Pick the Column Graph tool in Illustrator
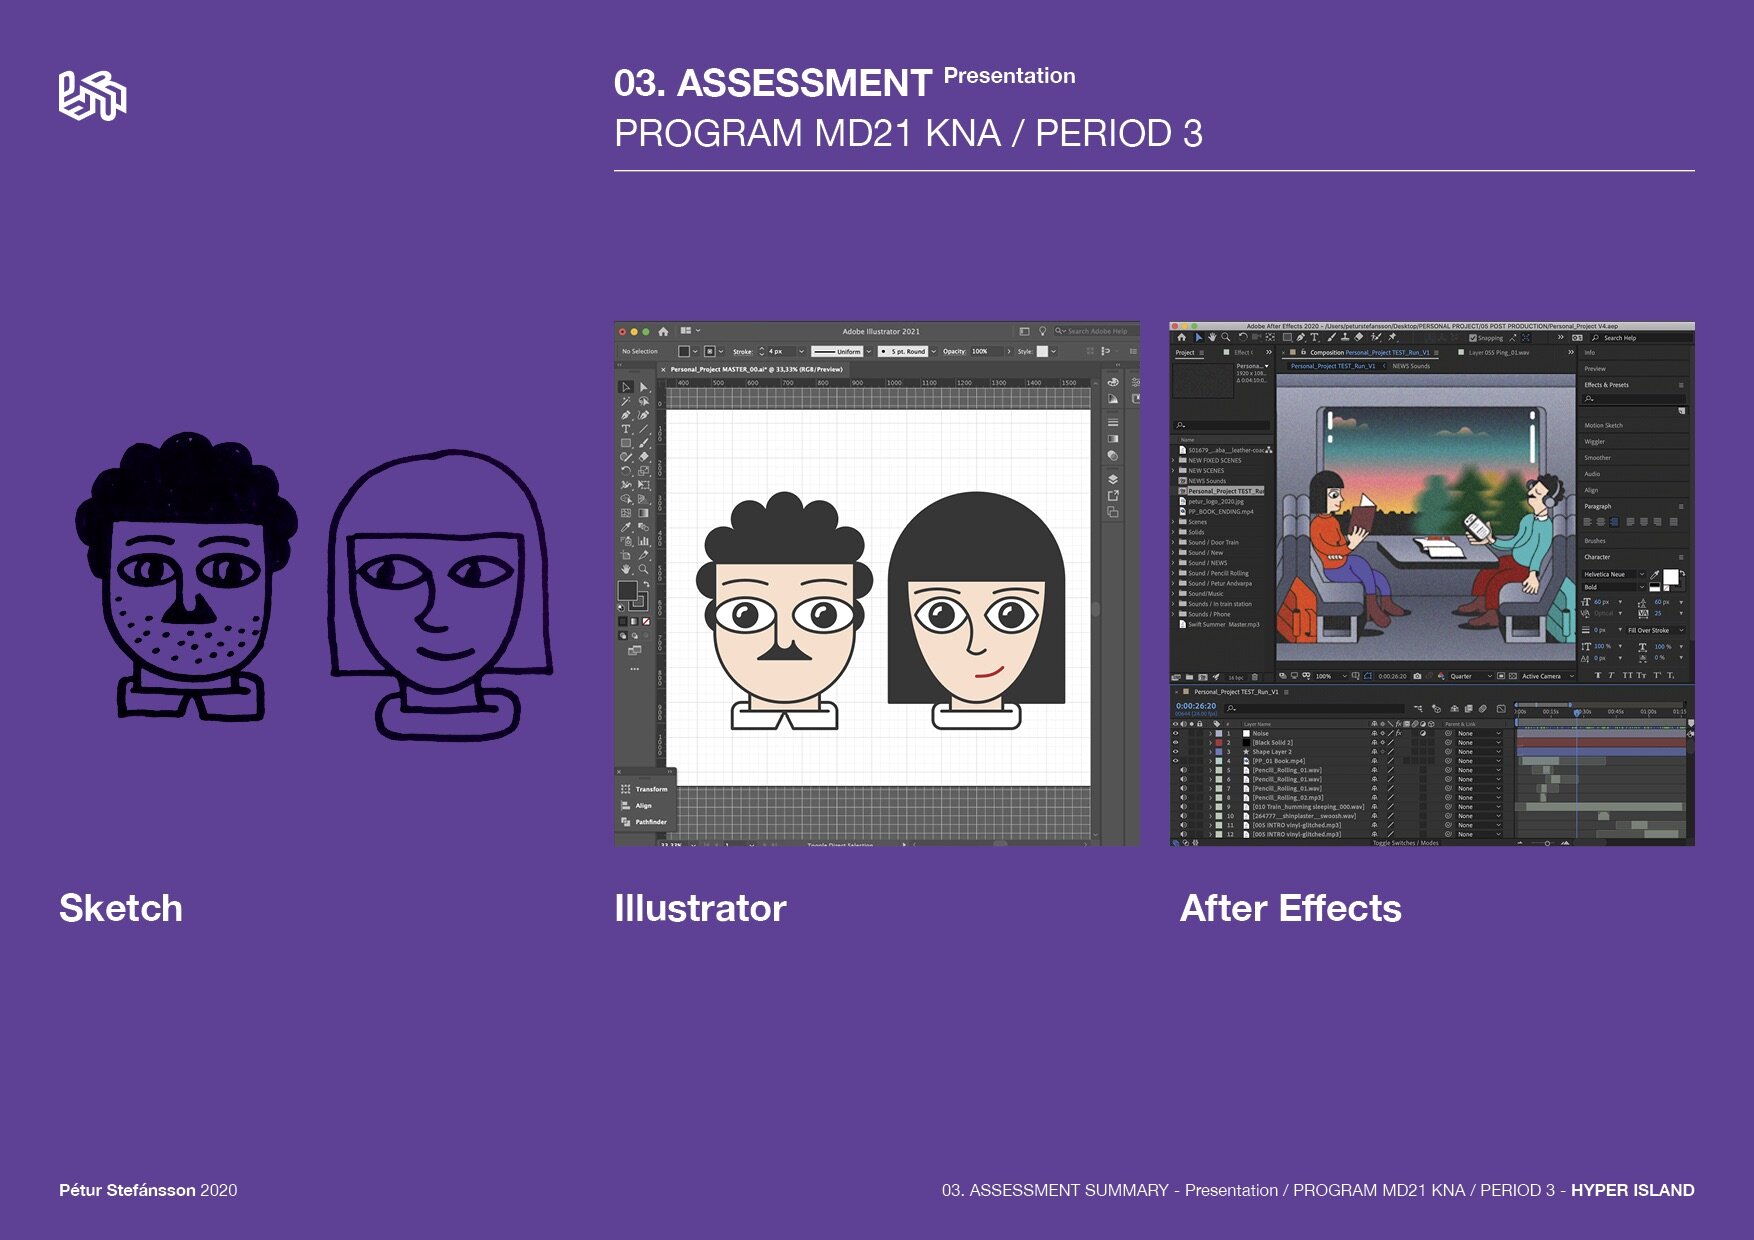The image size is (1754, 1240). point(643,541)
